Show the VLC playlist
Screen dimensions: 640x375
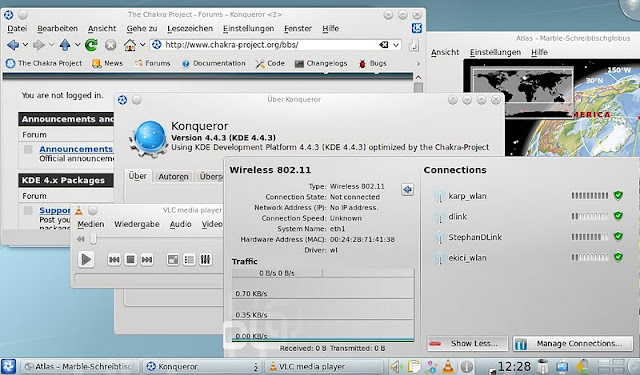189,260
